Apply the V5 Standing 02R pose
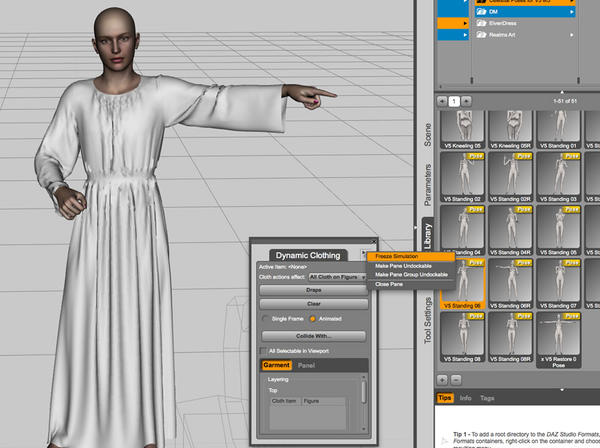The image size is (600, 448). coord(510,177)
